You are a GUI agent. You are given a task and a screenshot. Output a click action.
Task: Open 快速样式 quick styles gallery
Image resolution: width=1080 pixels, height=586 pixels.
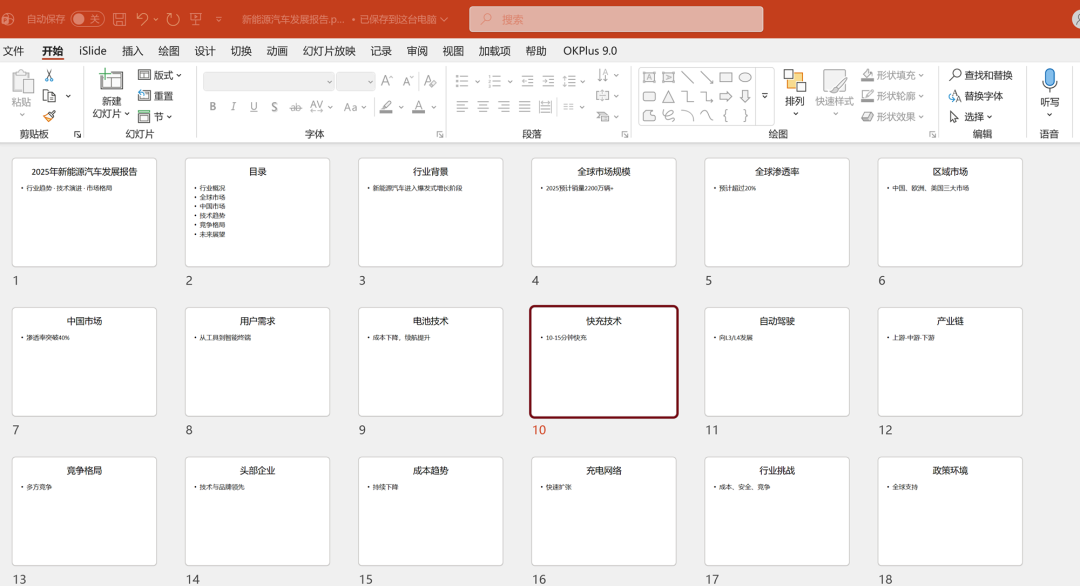pos(834,94)
